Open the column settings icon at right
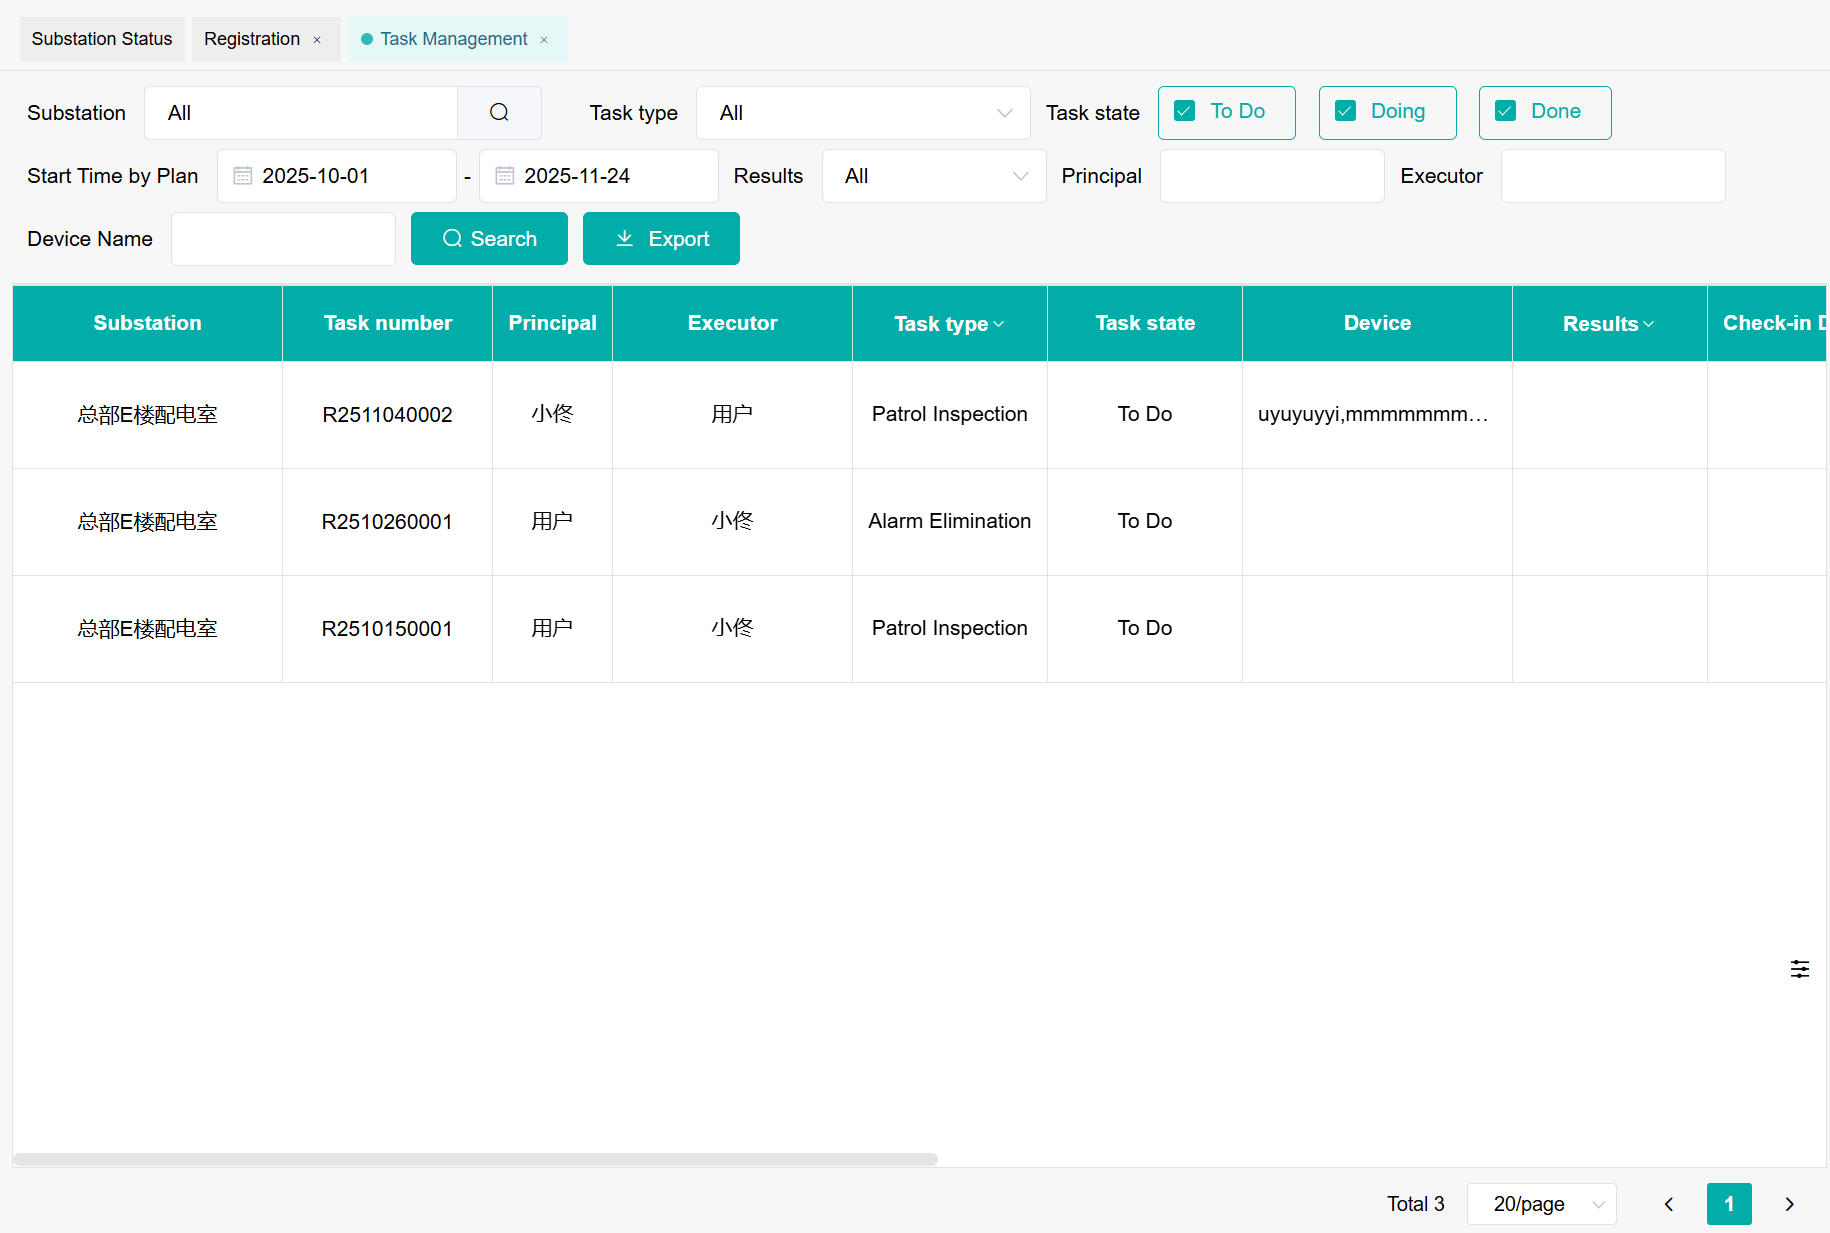The height and width of the screenshot is (1233, 1830). 1799,969
